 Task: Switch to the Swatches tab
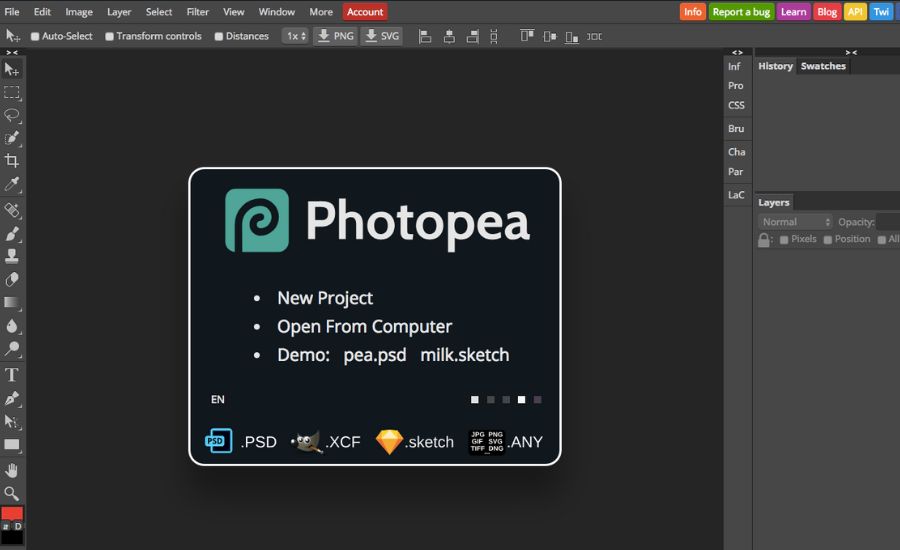coord(823,66)
